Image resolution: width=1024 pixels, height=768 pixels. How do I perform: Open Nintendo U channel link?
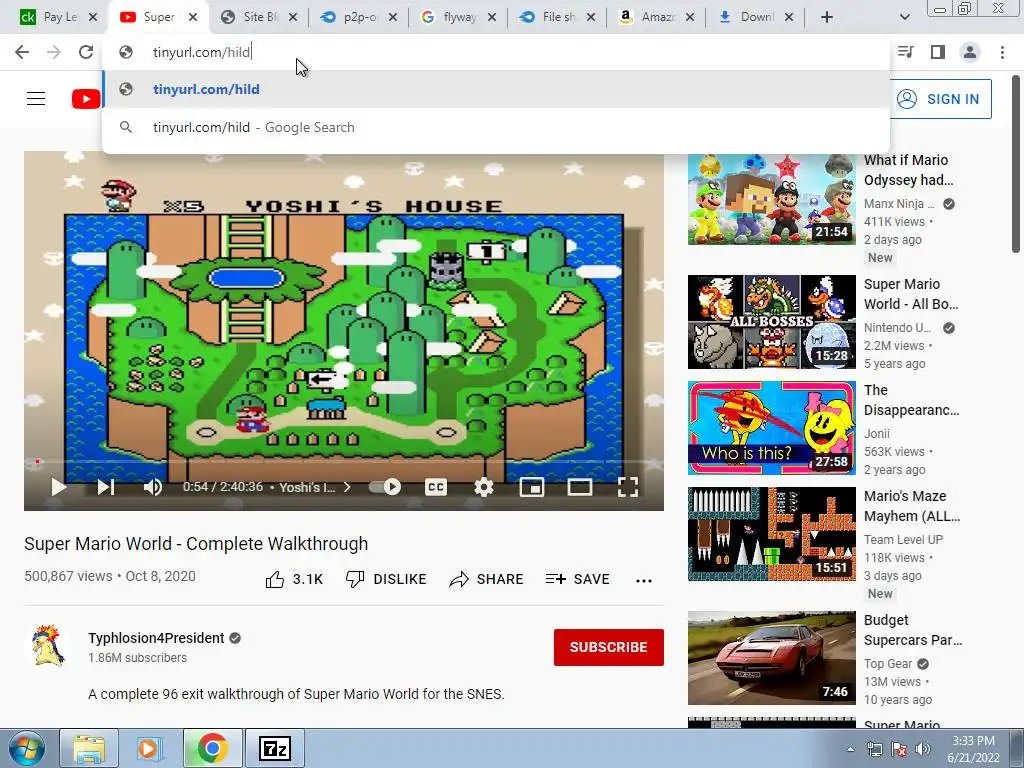click(x=897, y=328)
